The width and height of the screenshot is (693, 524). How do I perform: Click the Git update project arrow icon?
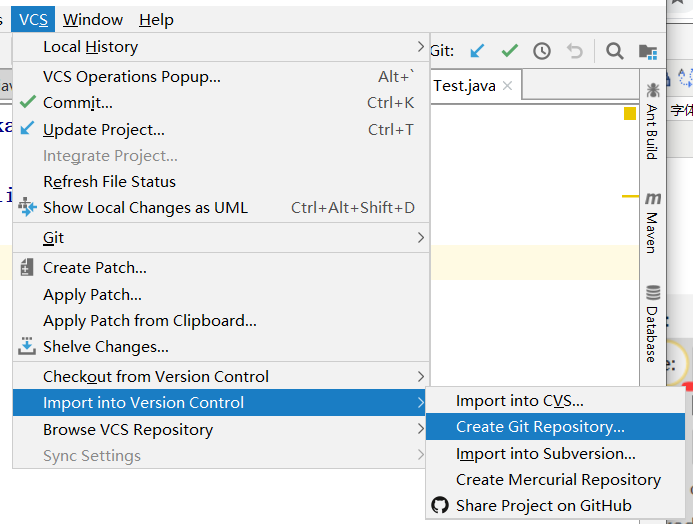click(x=477, y=51)
